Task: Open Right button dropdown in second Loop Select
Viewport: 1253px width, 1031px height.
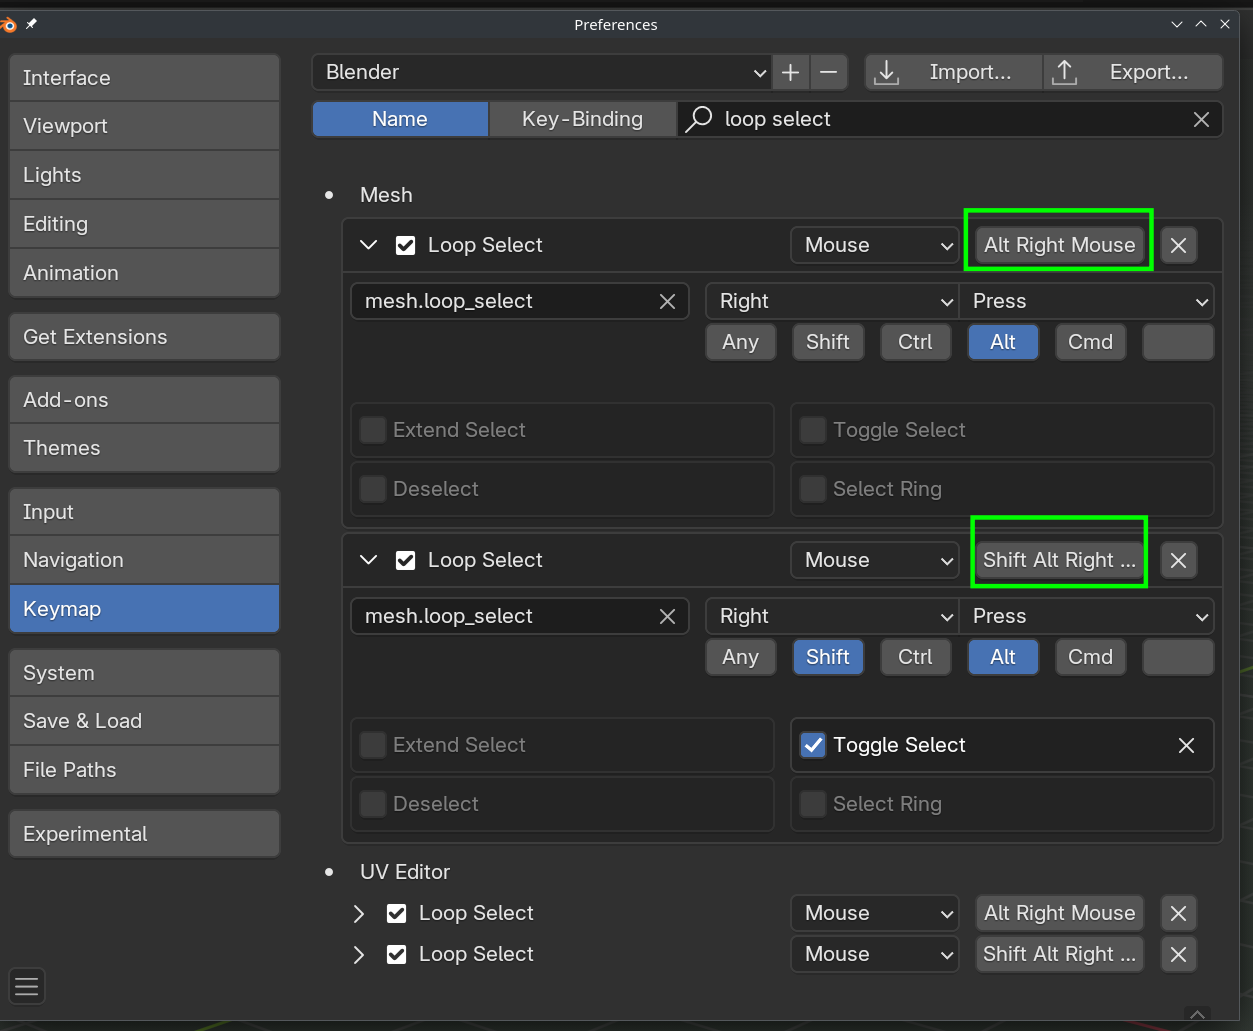Action: [832, 616]
